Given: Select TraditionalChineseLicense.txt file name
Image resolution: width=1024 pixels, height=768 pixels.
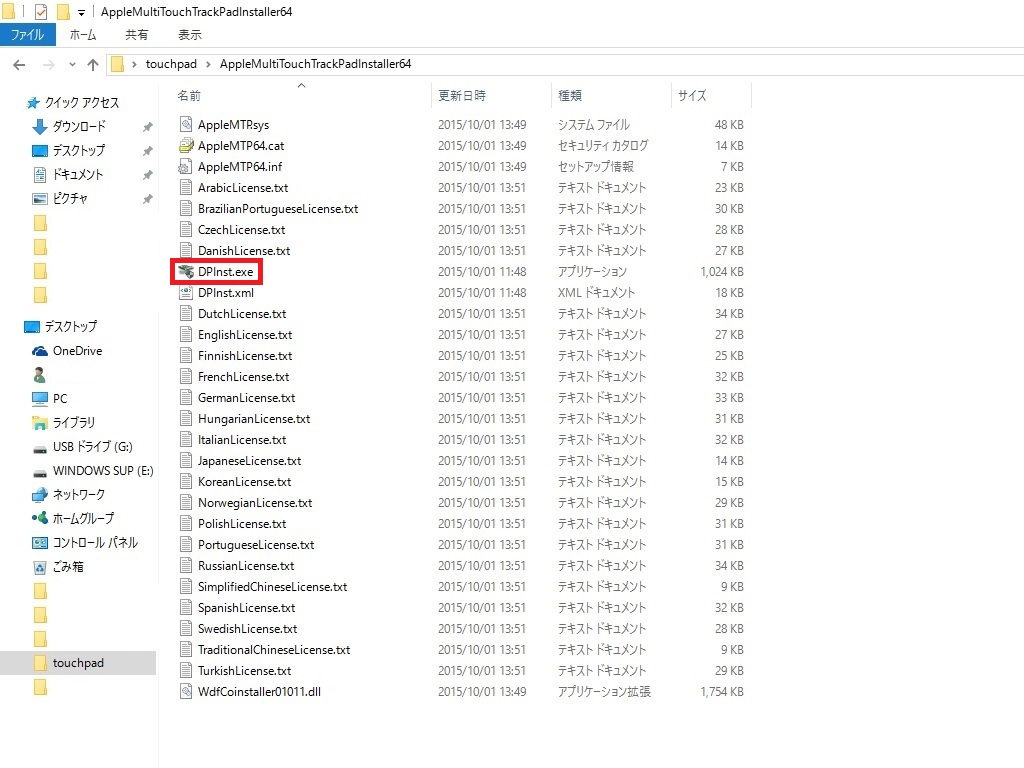Looking at the screenshot, I should coord(274,650).
